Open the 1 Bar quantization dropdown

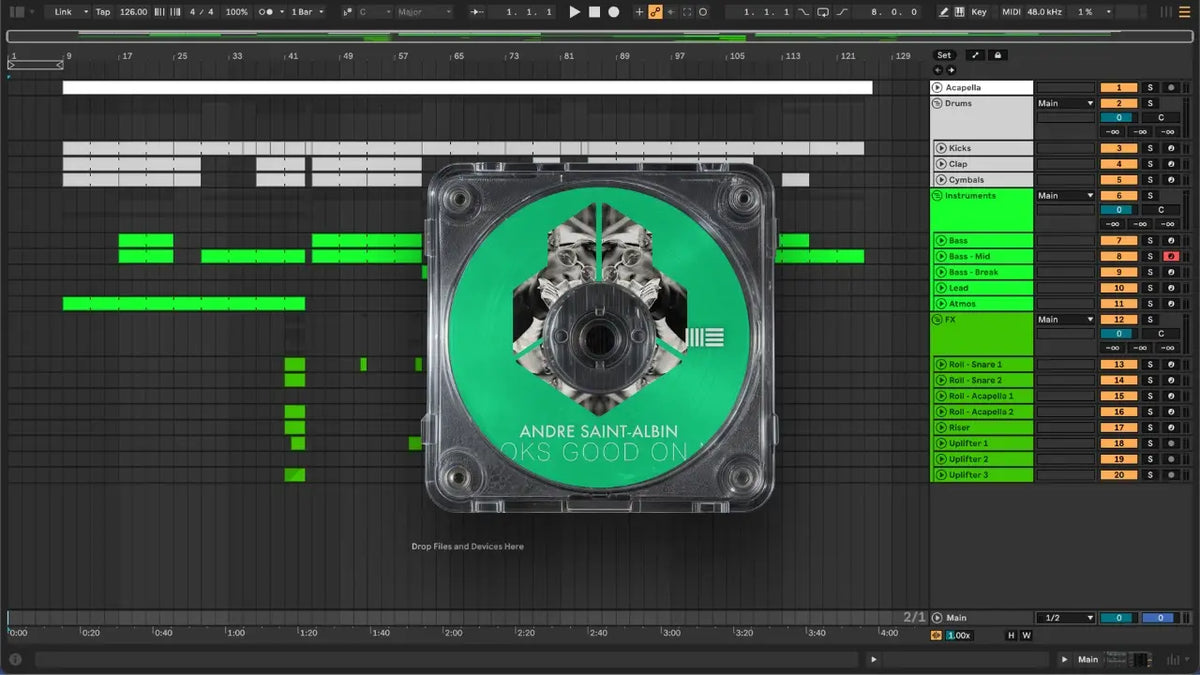pos(305,12)
